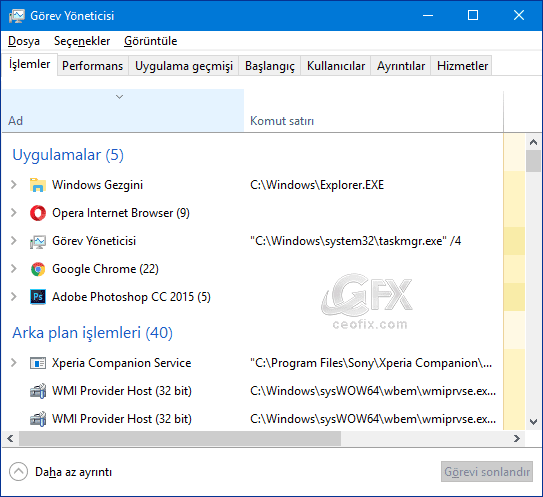The height and width of the screenshot is (497, 543).
Task: Maximize the Görev Yöneticisi window
Action: pyautogui.click(x=473, y=16)
